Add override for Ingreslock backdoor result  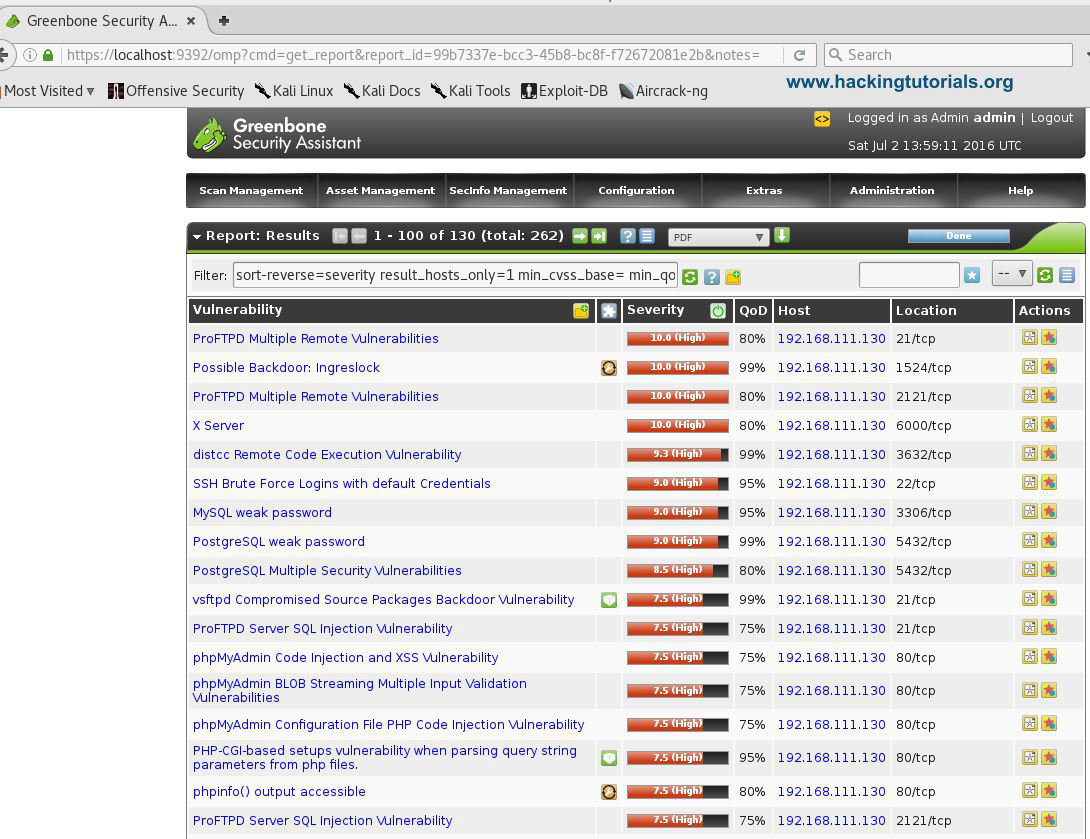(x=1049, y=366)
